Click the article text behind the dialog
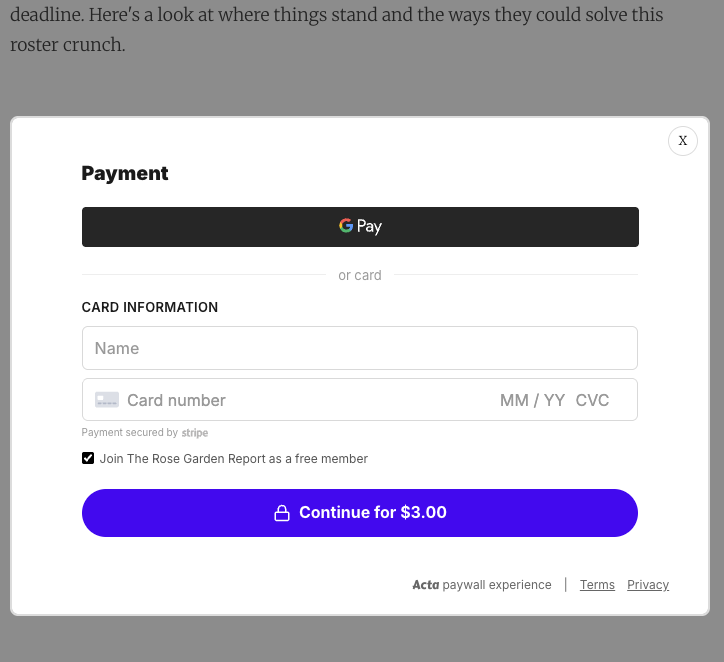This screenshot has width=724, height=662. click(337, 30)
